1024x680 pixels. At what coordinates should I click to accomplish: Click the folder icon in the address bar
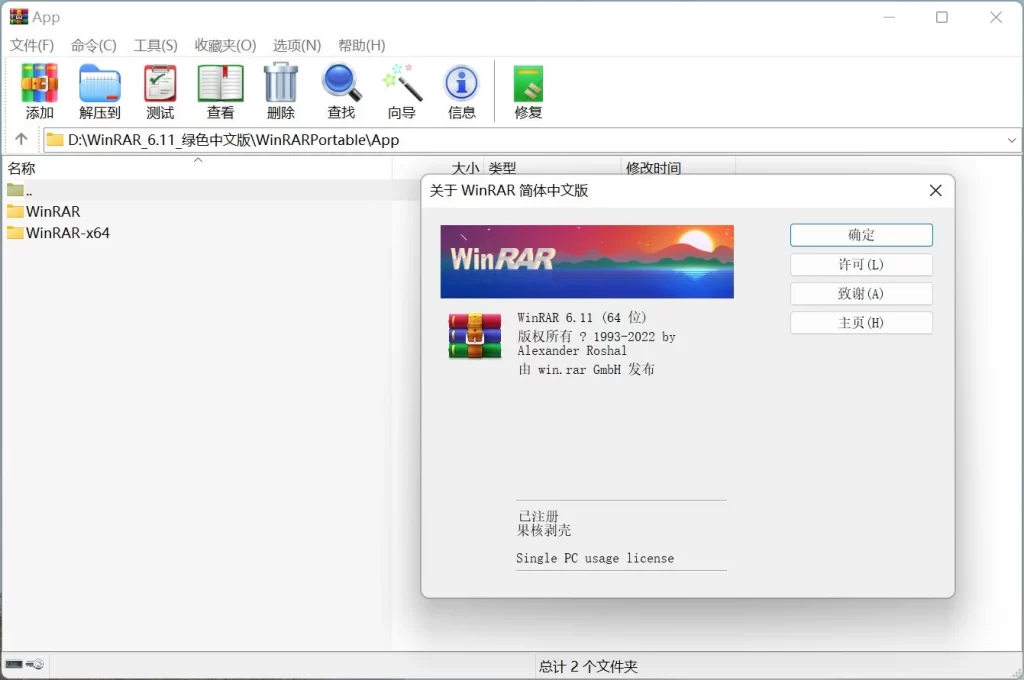[55, 140]
